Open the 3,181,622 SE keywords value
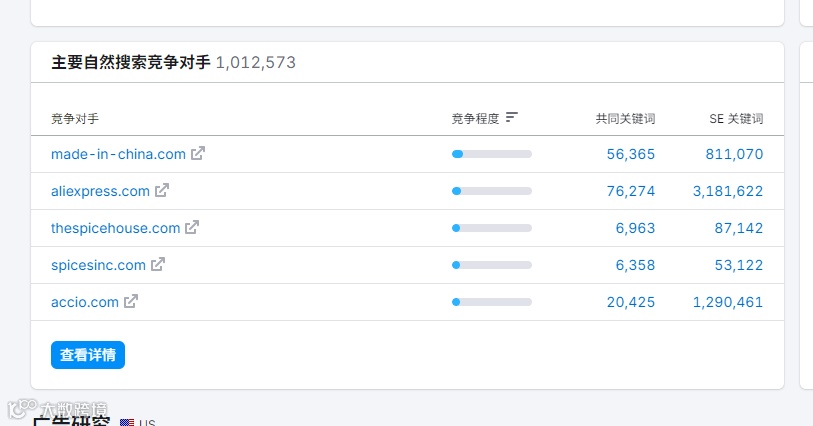The height and width of the screenshot is (426, 813). point(727,191)
